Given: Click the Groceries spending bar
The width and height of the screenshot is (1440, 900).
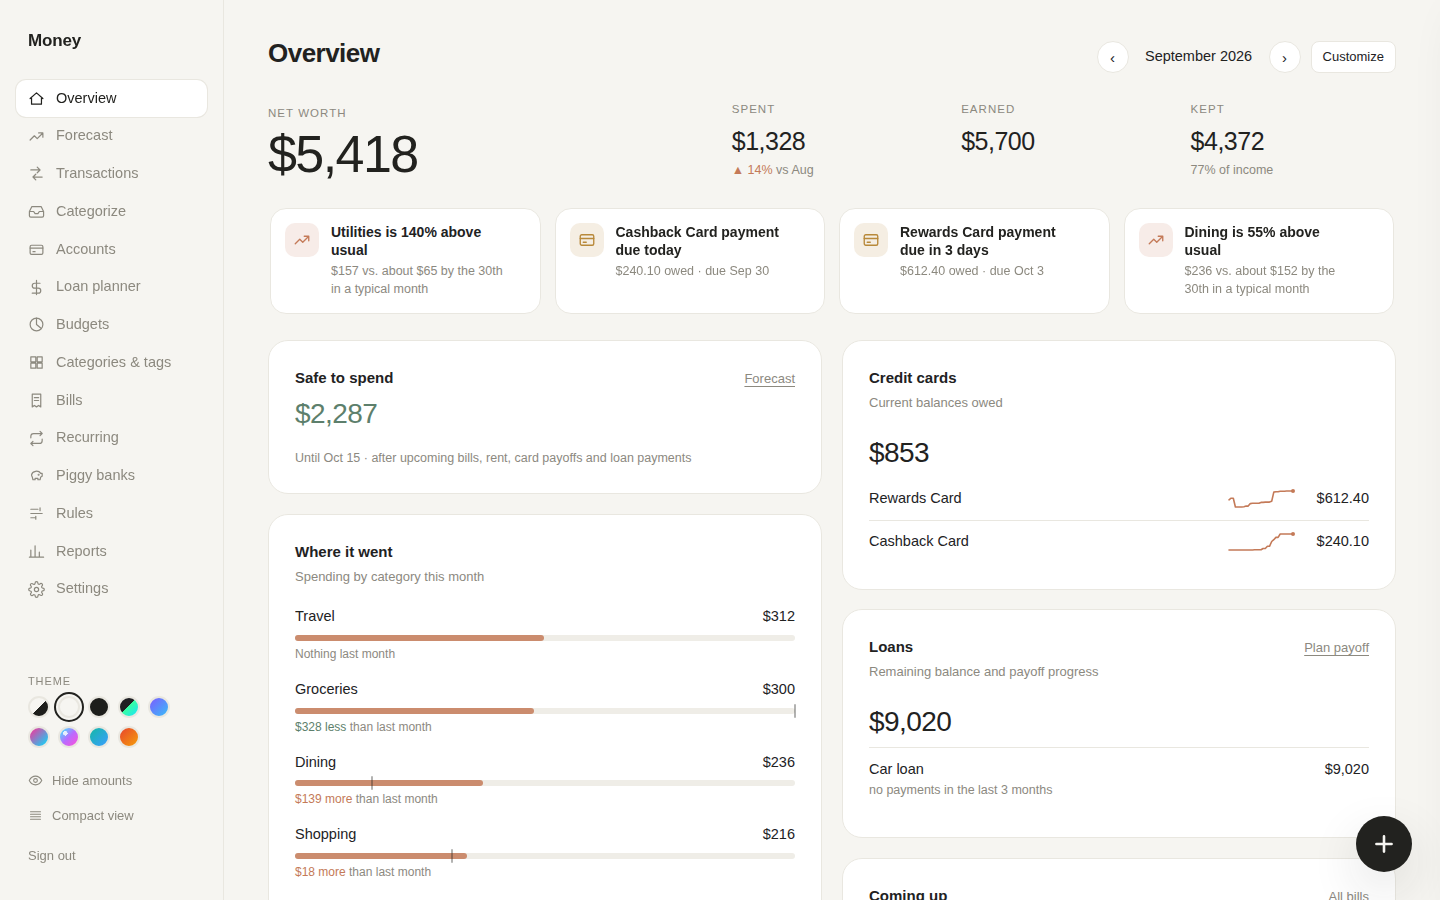Looking at the screenshot, I should [x=545, y=711].
